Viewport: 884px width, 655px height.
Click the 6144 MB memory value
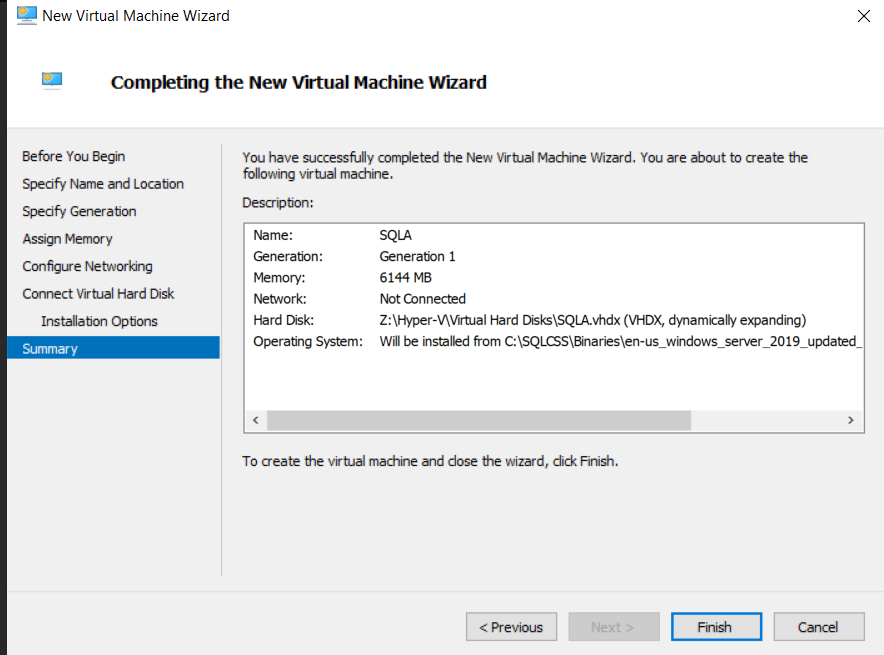click(405, 278)
